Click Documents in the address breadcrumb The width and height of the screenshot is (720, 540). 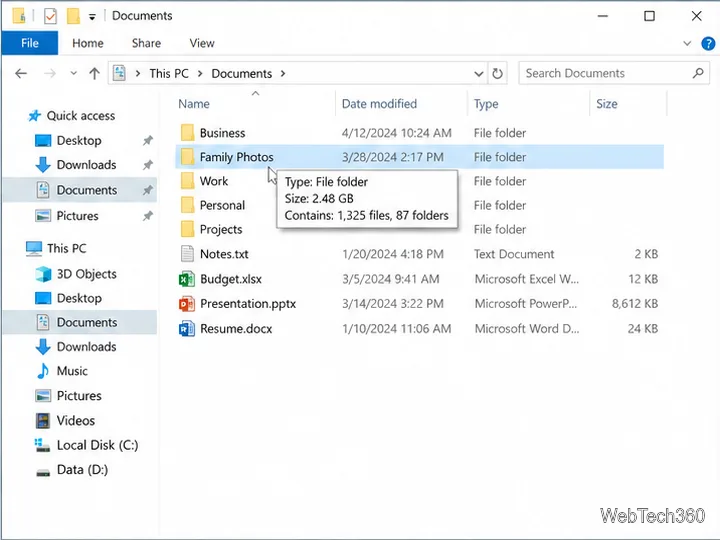click(242, 73)
